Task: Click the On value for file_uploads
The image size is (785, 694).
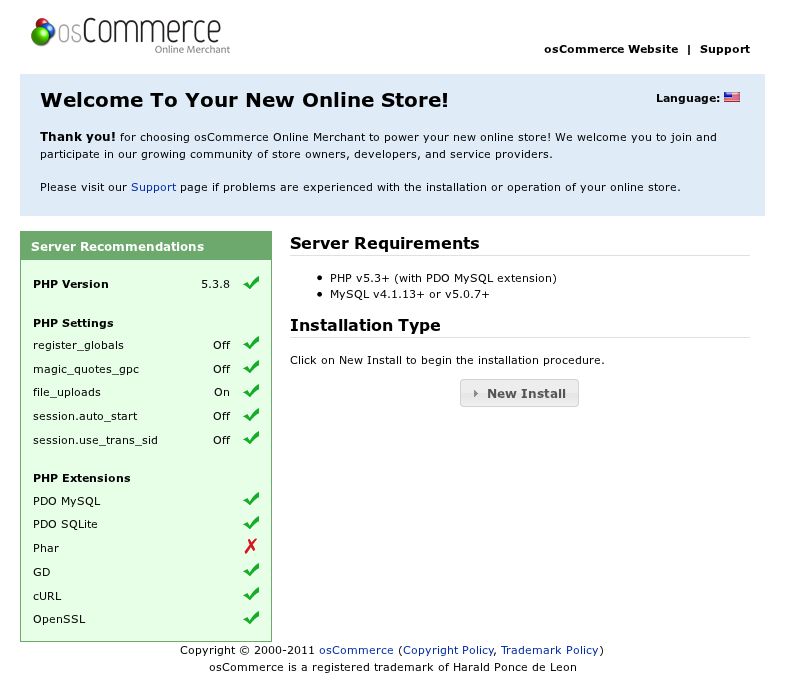Action: (x=222, y=392)
